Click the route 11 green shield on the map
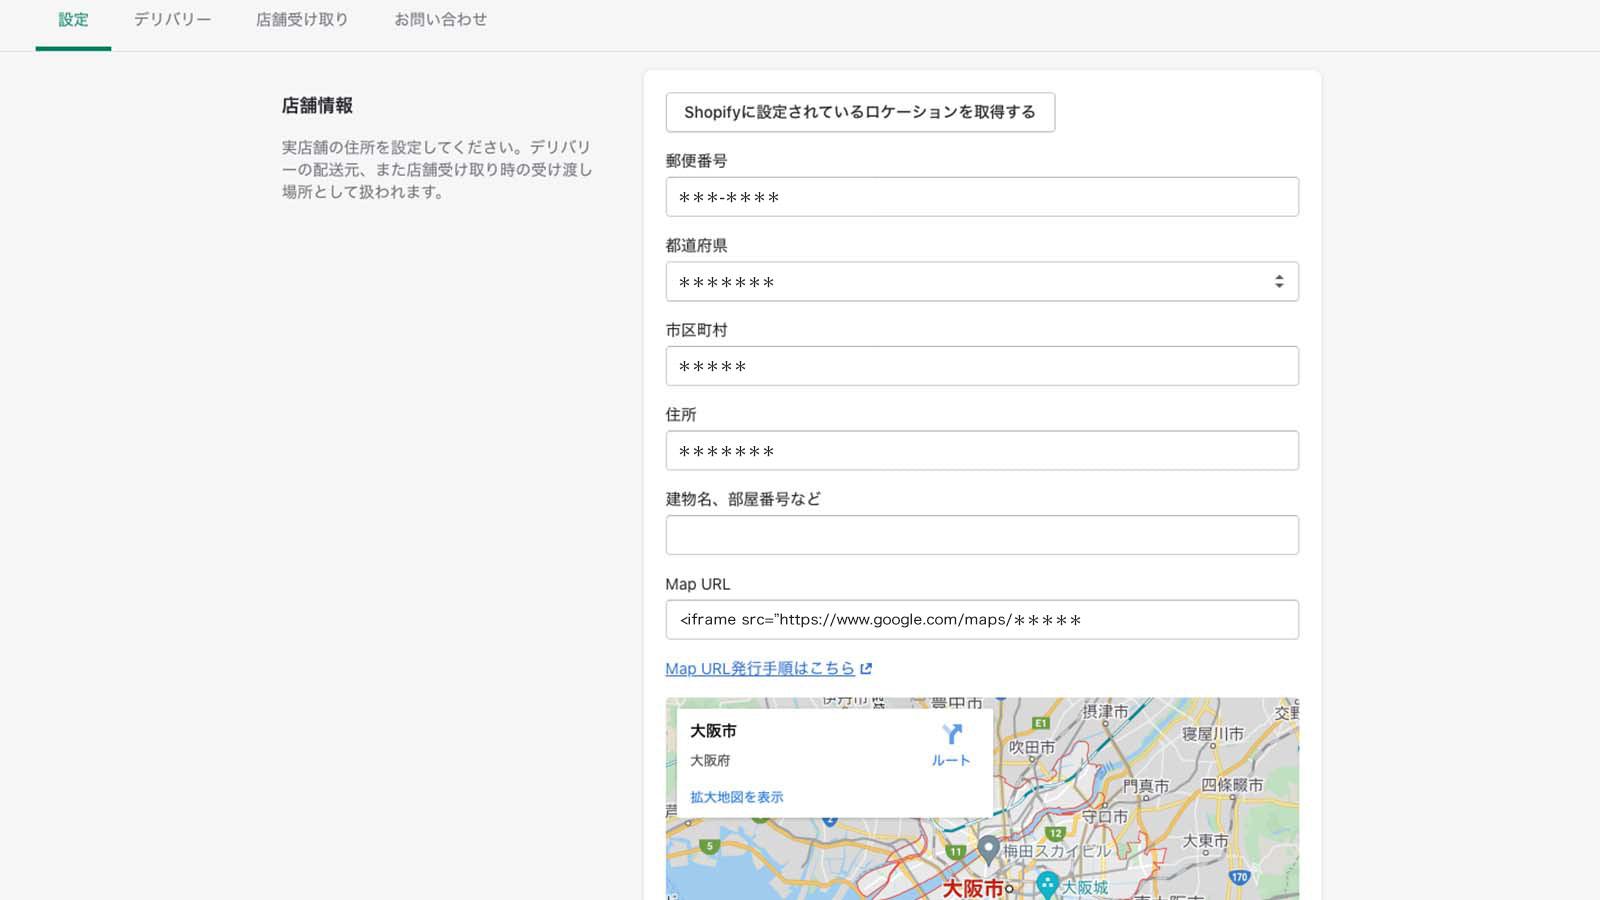 coord(957,852)
